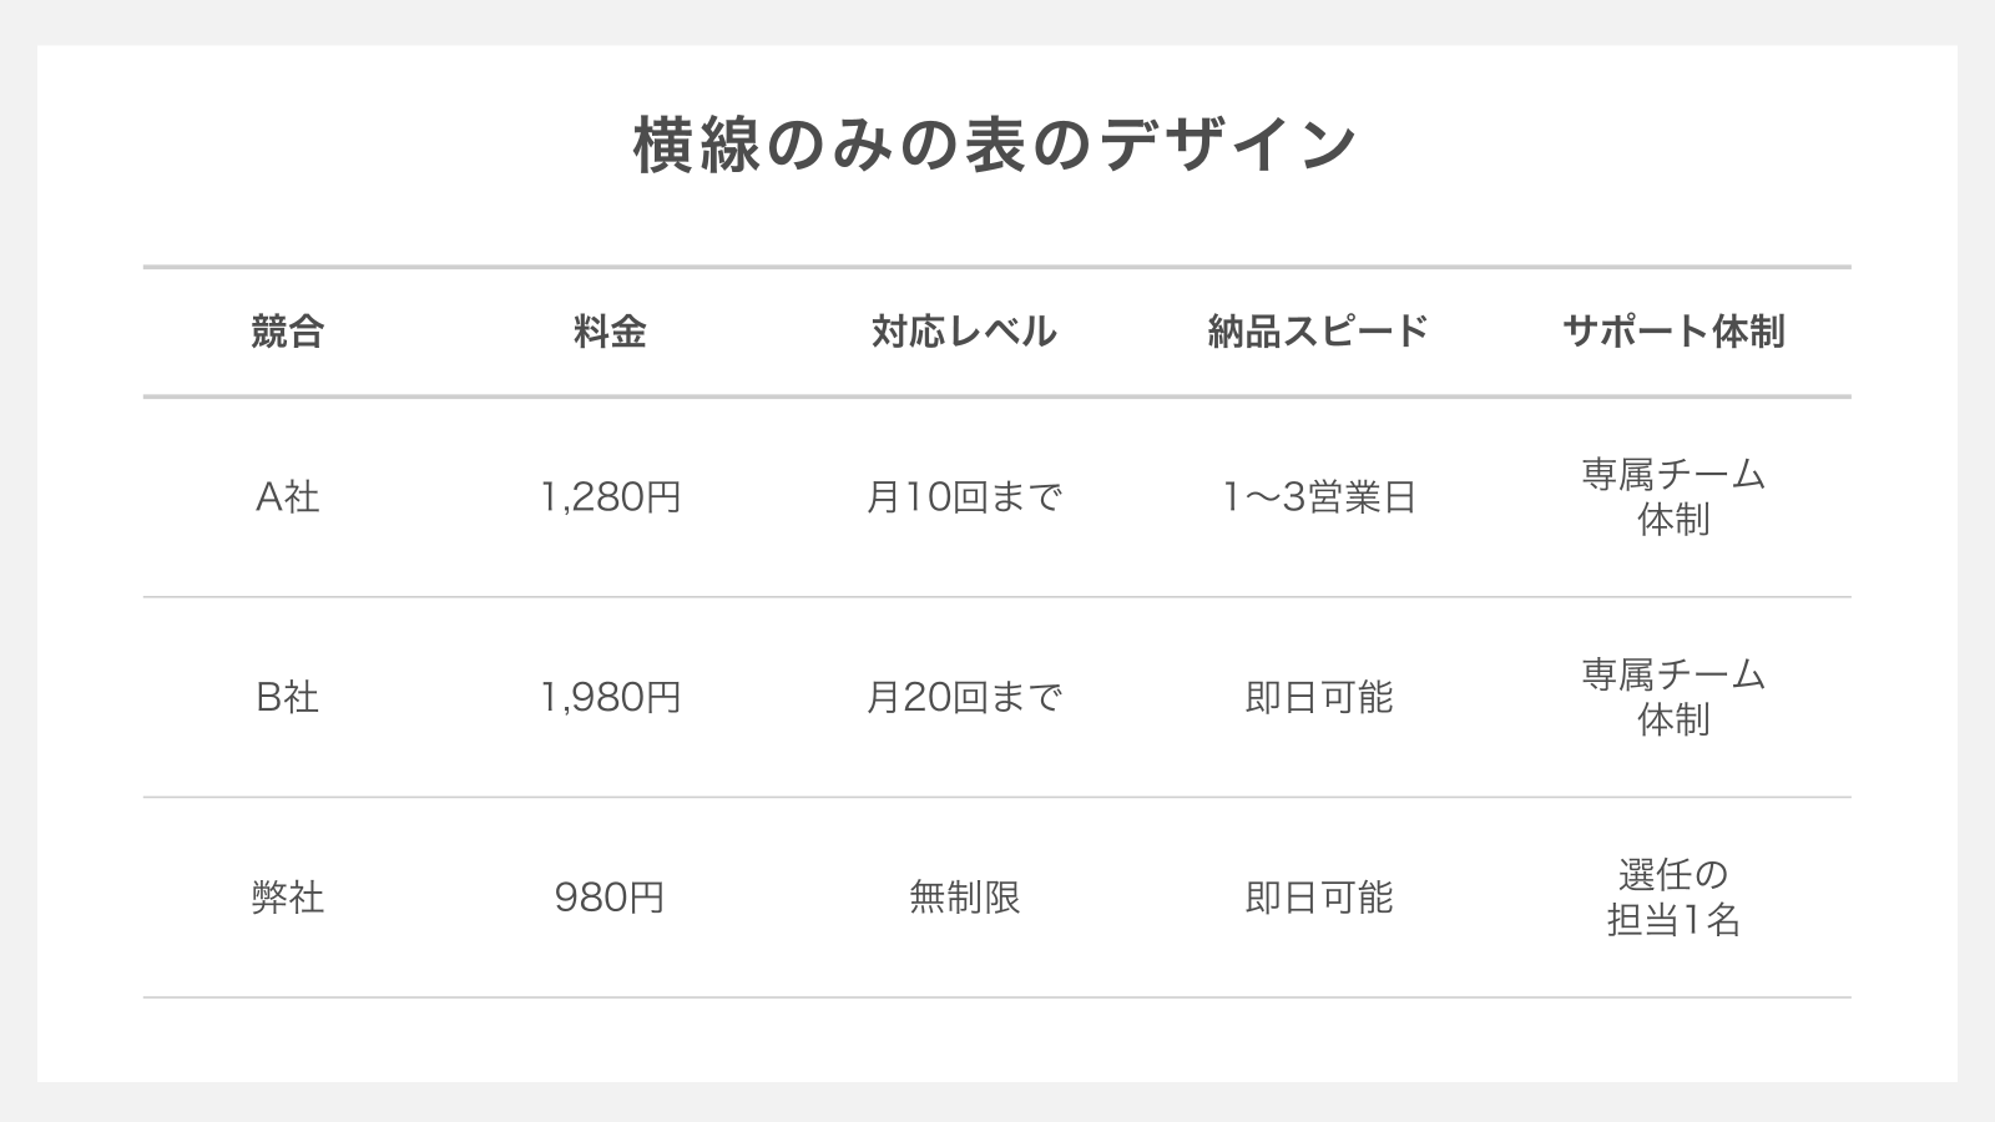Select the サポート体制 header cell

[x=1673, y=332]
